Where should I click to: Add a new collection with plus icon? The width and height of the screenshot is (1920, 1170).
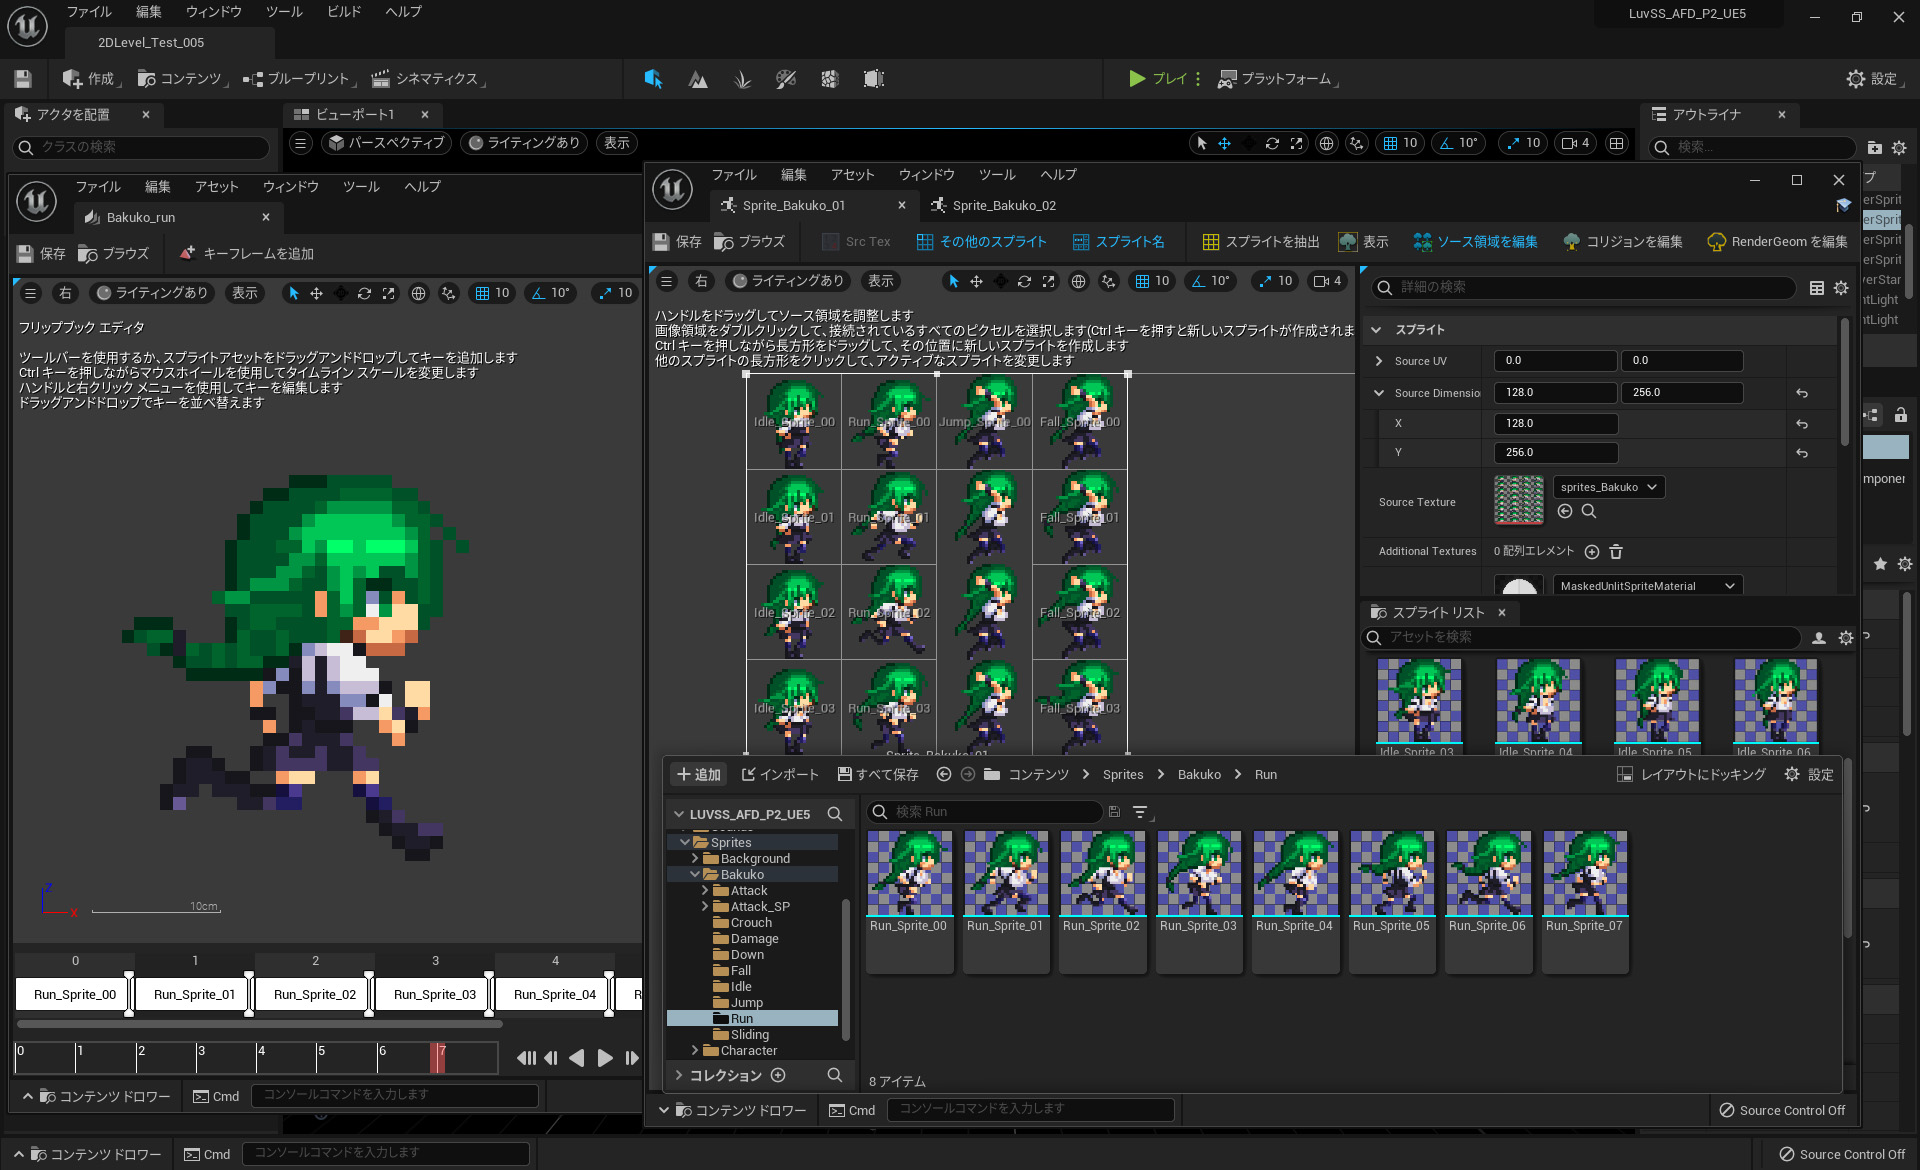pyautogui.click(x=778, y=1075)
